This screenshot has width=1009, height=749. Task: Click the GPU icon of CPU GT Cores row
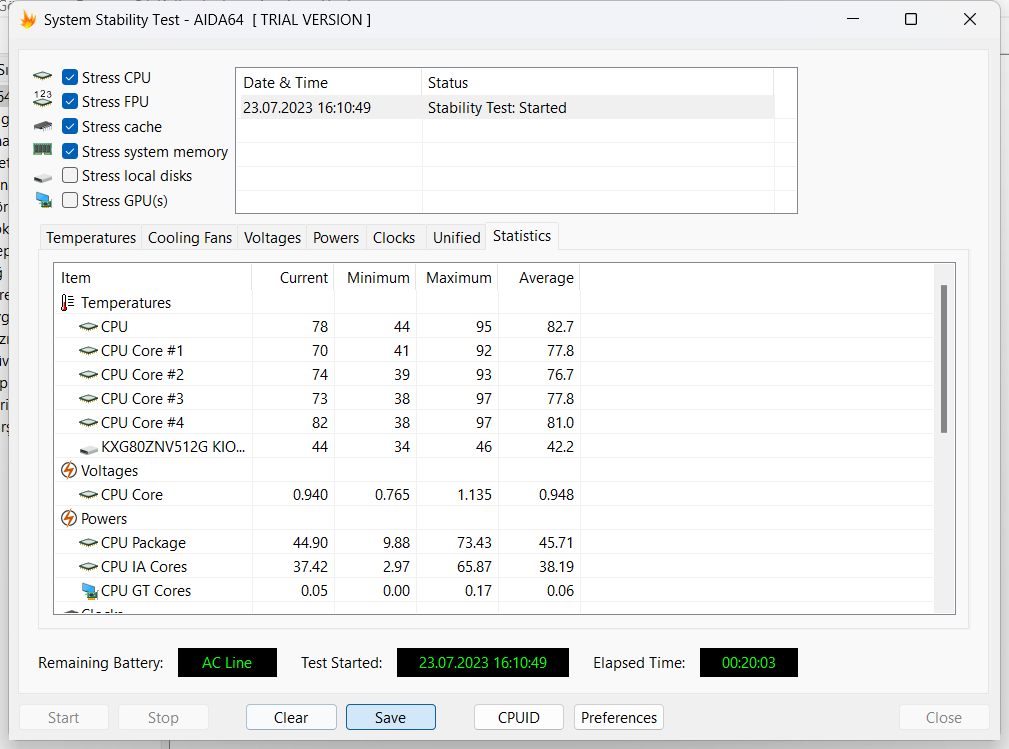point(89,591)
